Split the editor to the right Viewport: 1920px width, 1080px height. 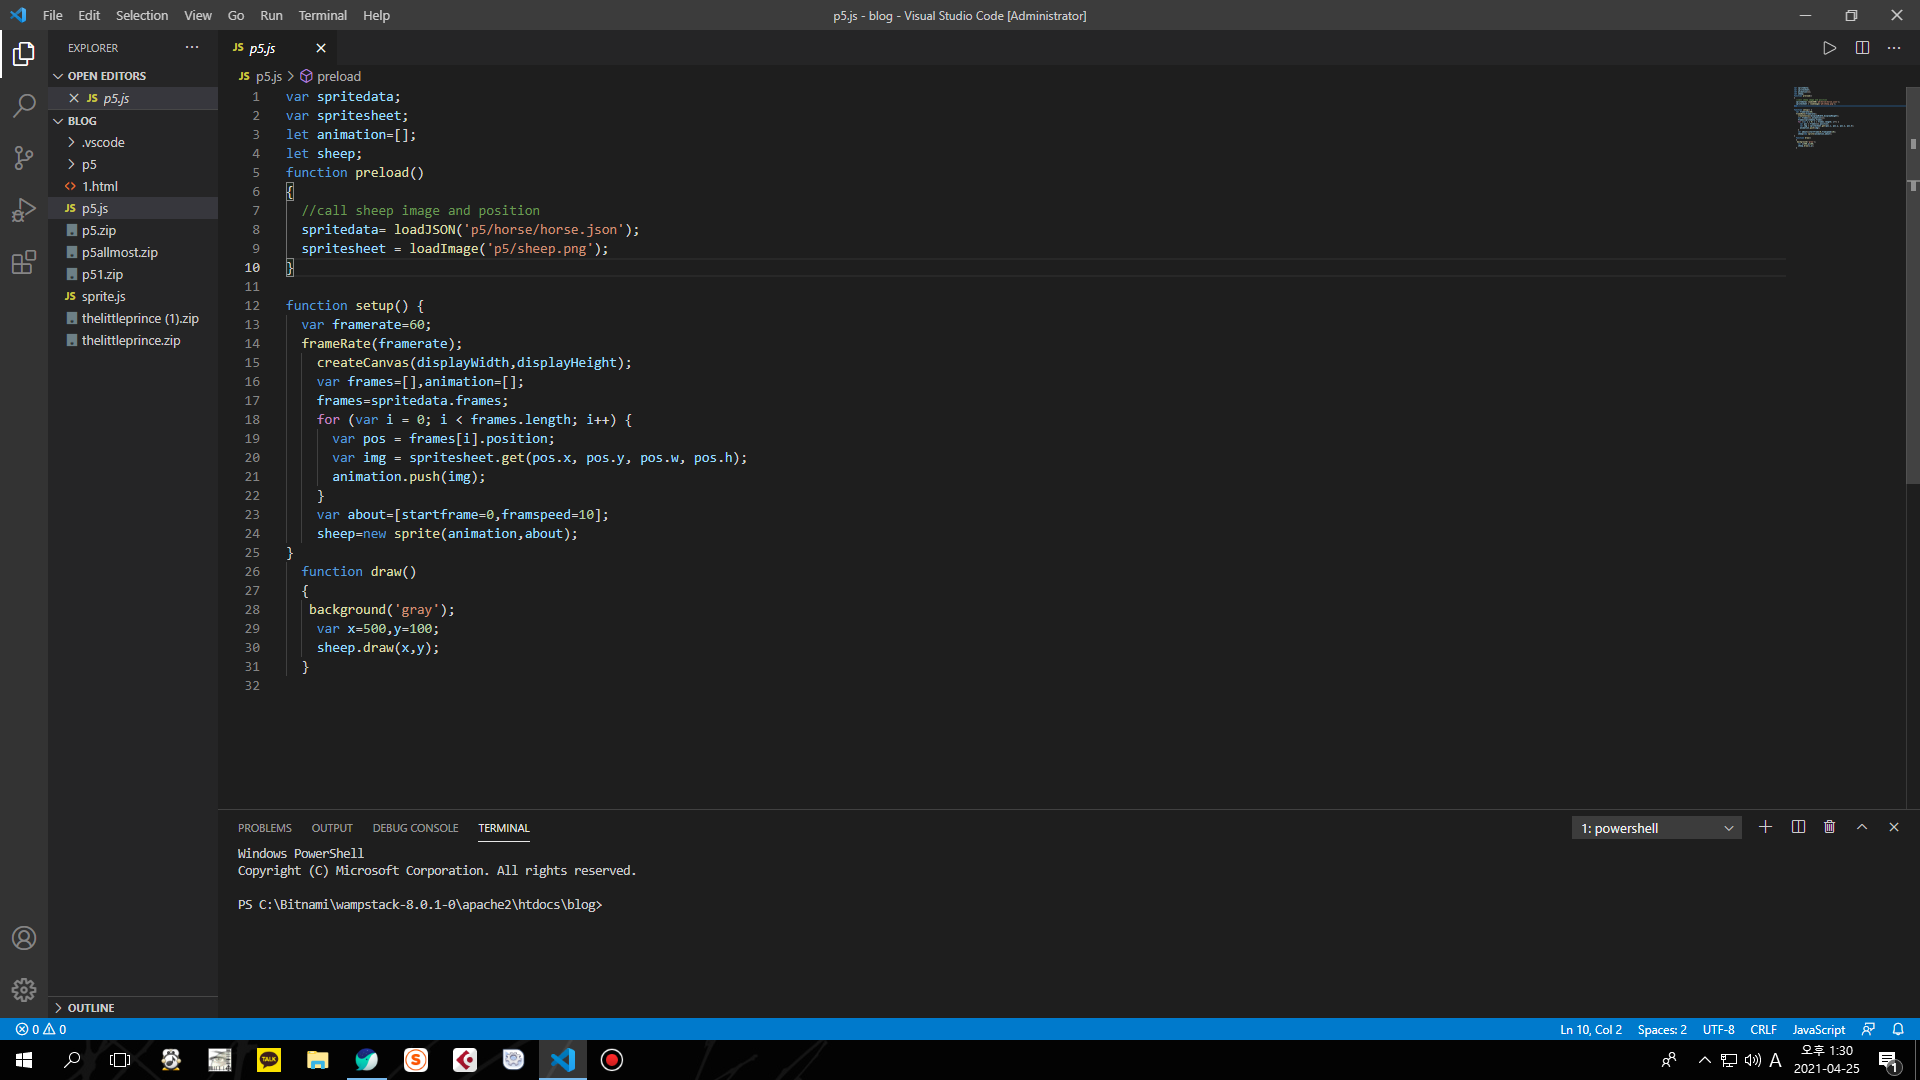coord(1862,48)
